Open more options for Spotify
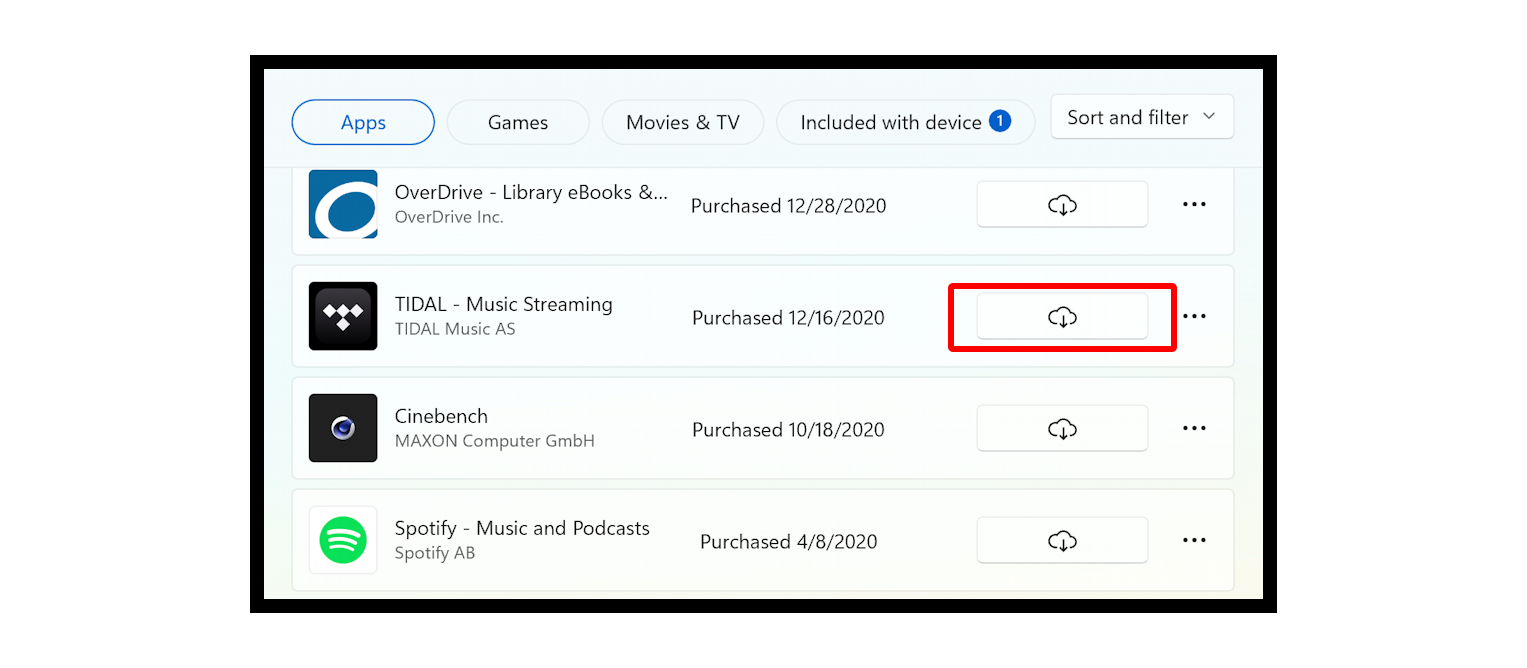 point(1194,540)
